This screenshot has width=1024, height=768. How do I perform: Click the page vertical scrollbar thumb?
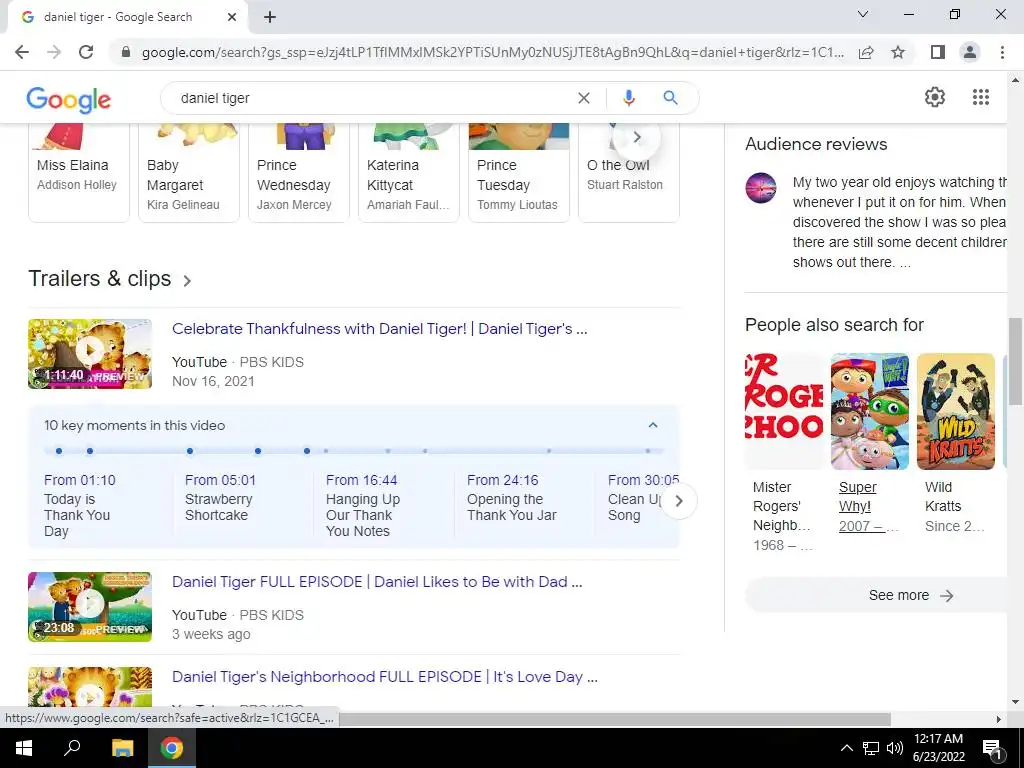point(1015,361)
